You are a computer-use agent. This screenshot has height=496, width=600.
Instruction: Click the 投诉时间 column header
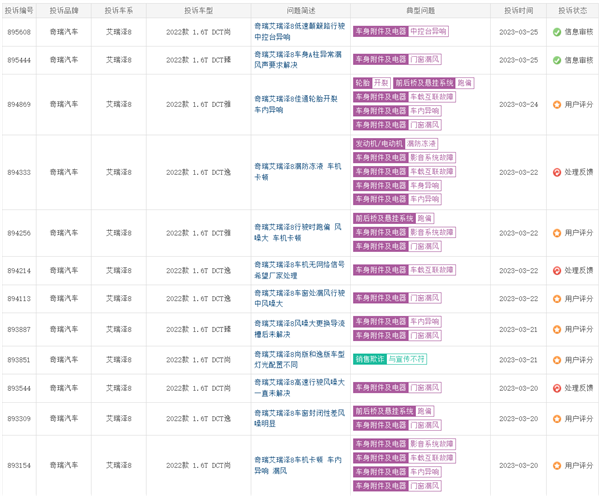click(518, 11)
